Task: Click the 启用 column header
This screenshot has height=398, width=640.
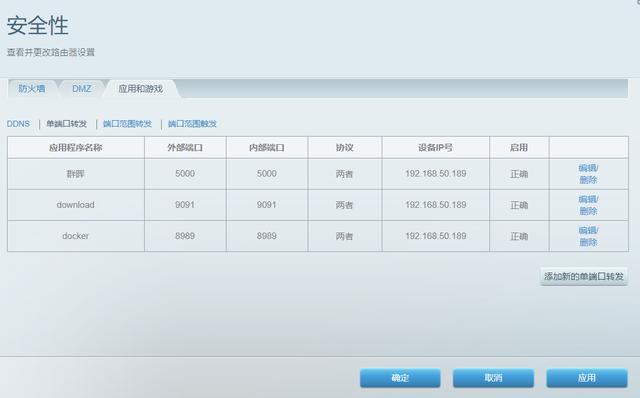Action: coord(519,148)
